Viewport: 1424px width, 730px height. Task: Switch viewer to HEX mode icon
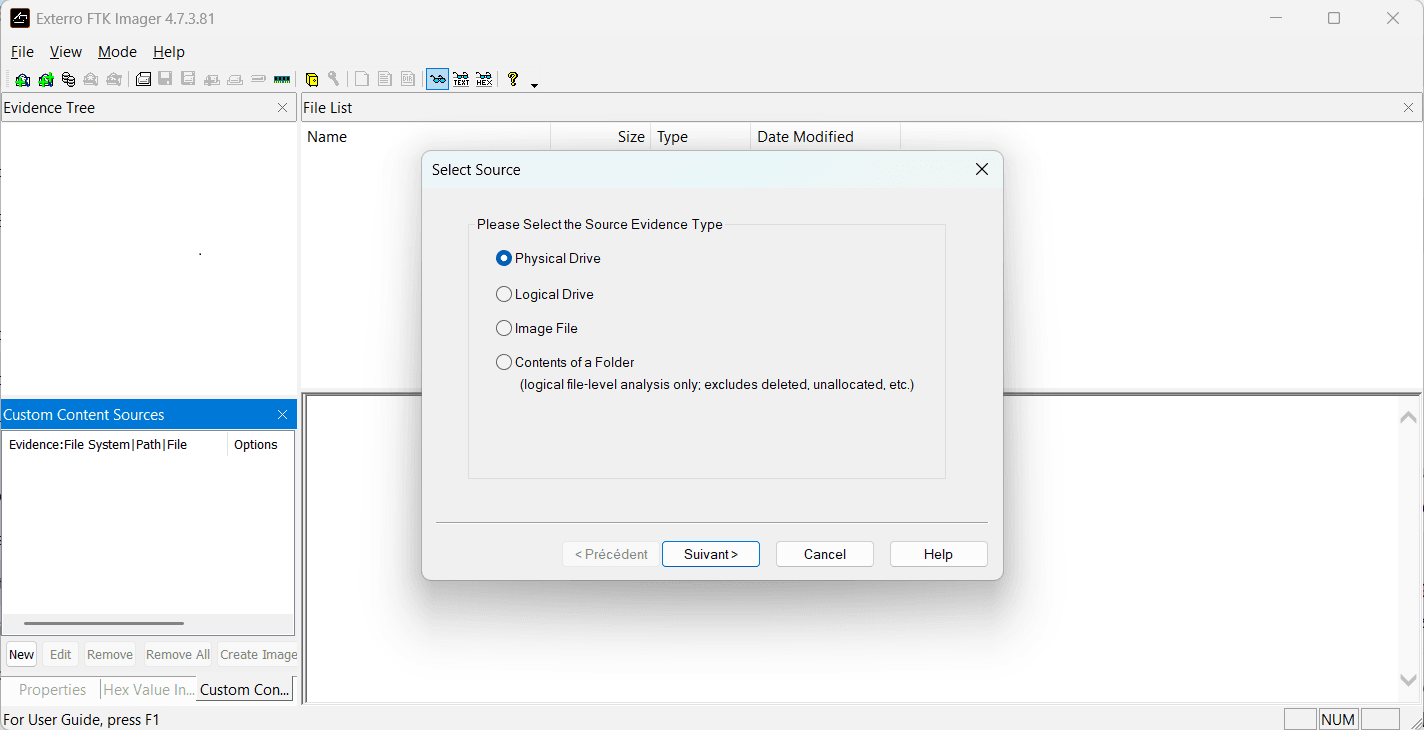pos(484,79)
